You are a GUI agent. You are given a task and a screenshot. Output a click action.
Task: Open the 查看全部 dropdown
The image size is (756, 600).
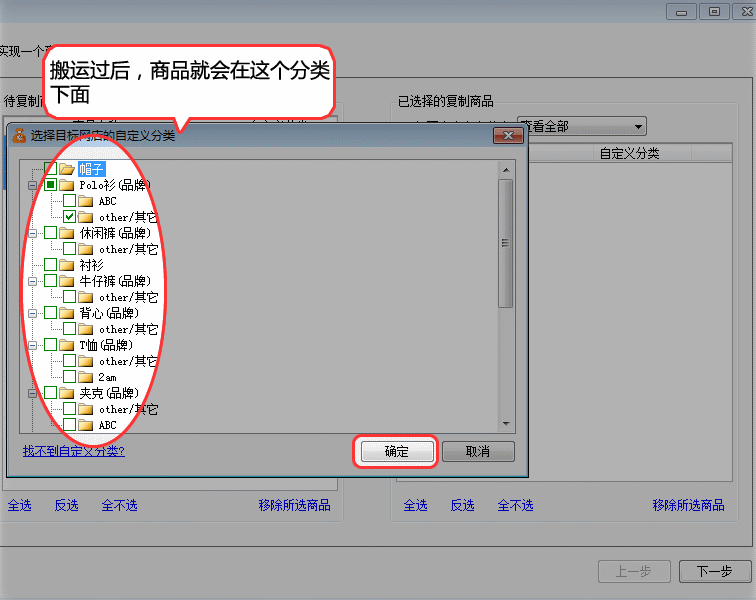pos(581,126)
